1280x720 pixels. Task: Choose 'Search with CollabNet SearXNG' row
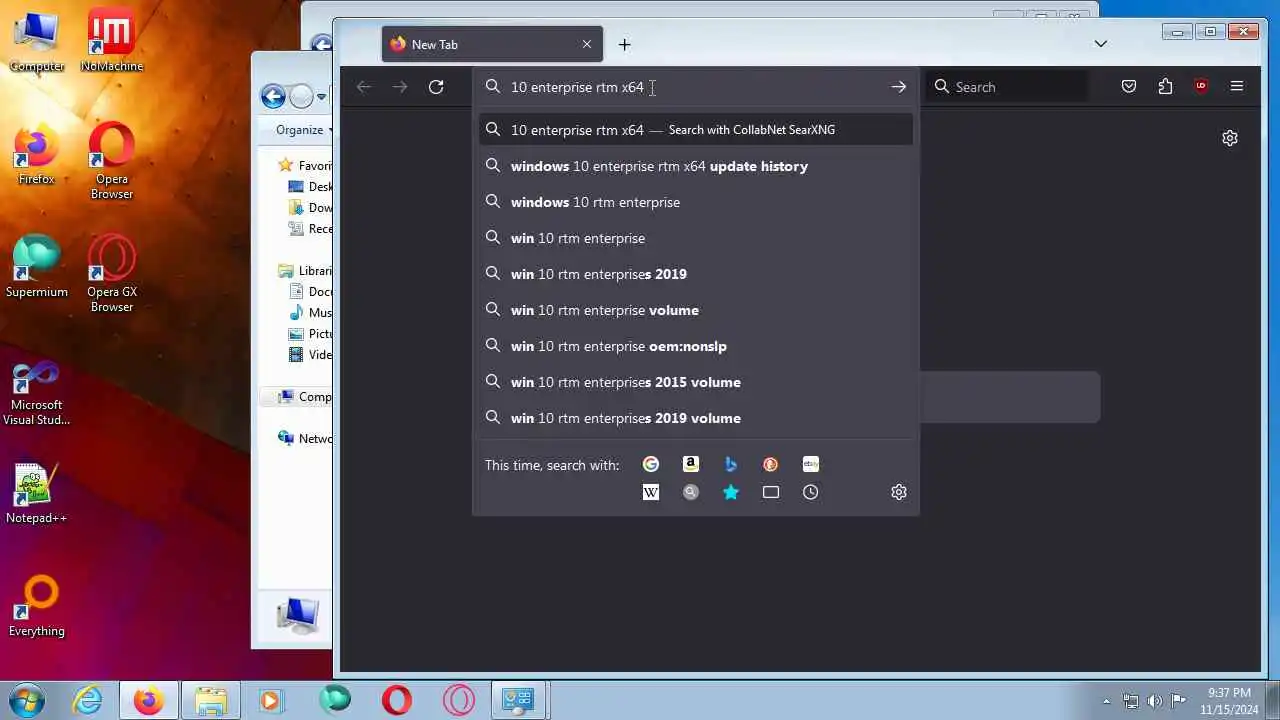pos(696,130)
